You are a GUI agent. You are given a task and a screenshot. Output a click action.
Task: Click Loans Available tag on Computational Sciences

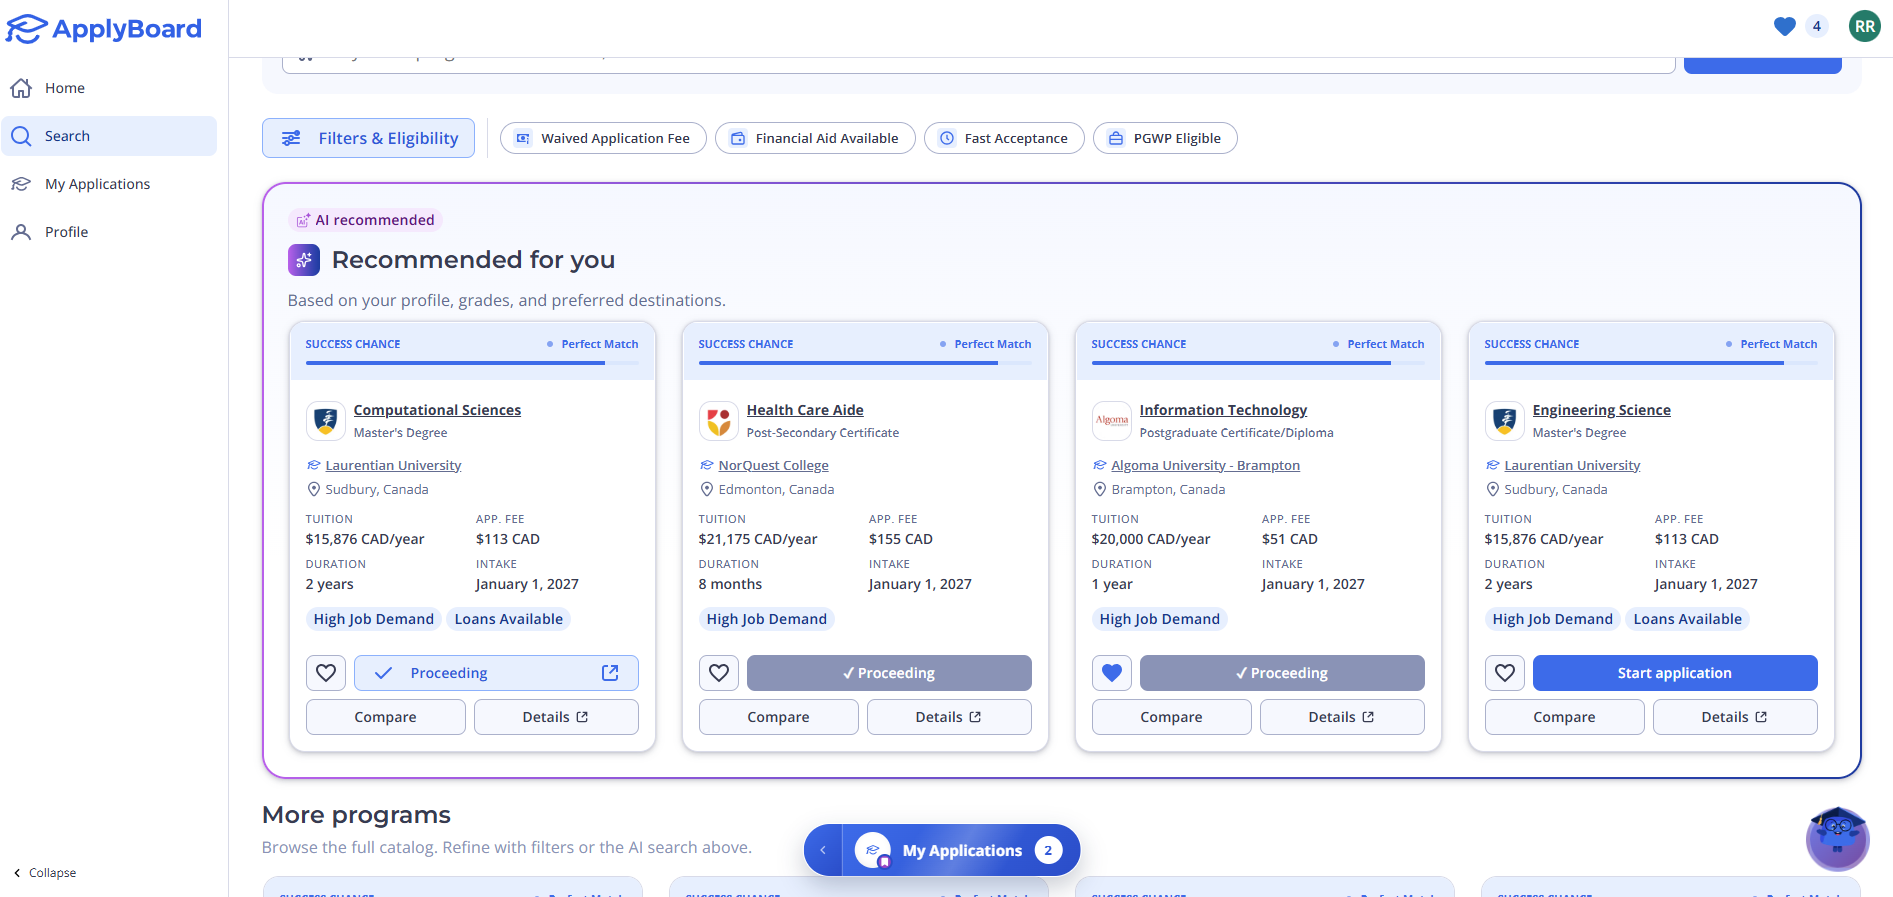pyautogui.click(x=509, y=619)
